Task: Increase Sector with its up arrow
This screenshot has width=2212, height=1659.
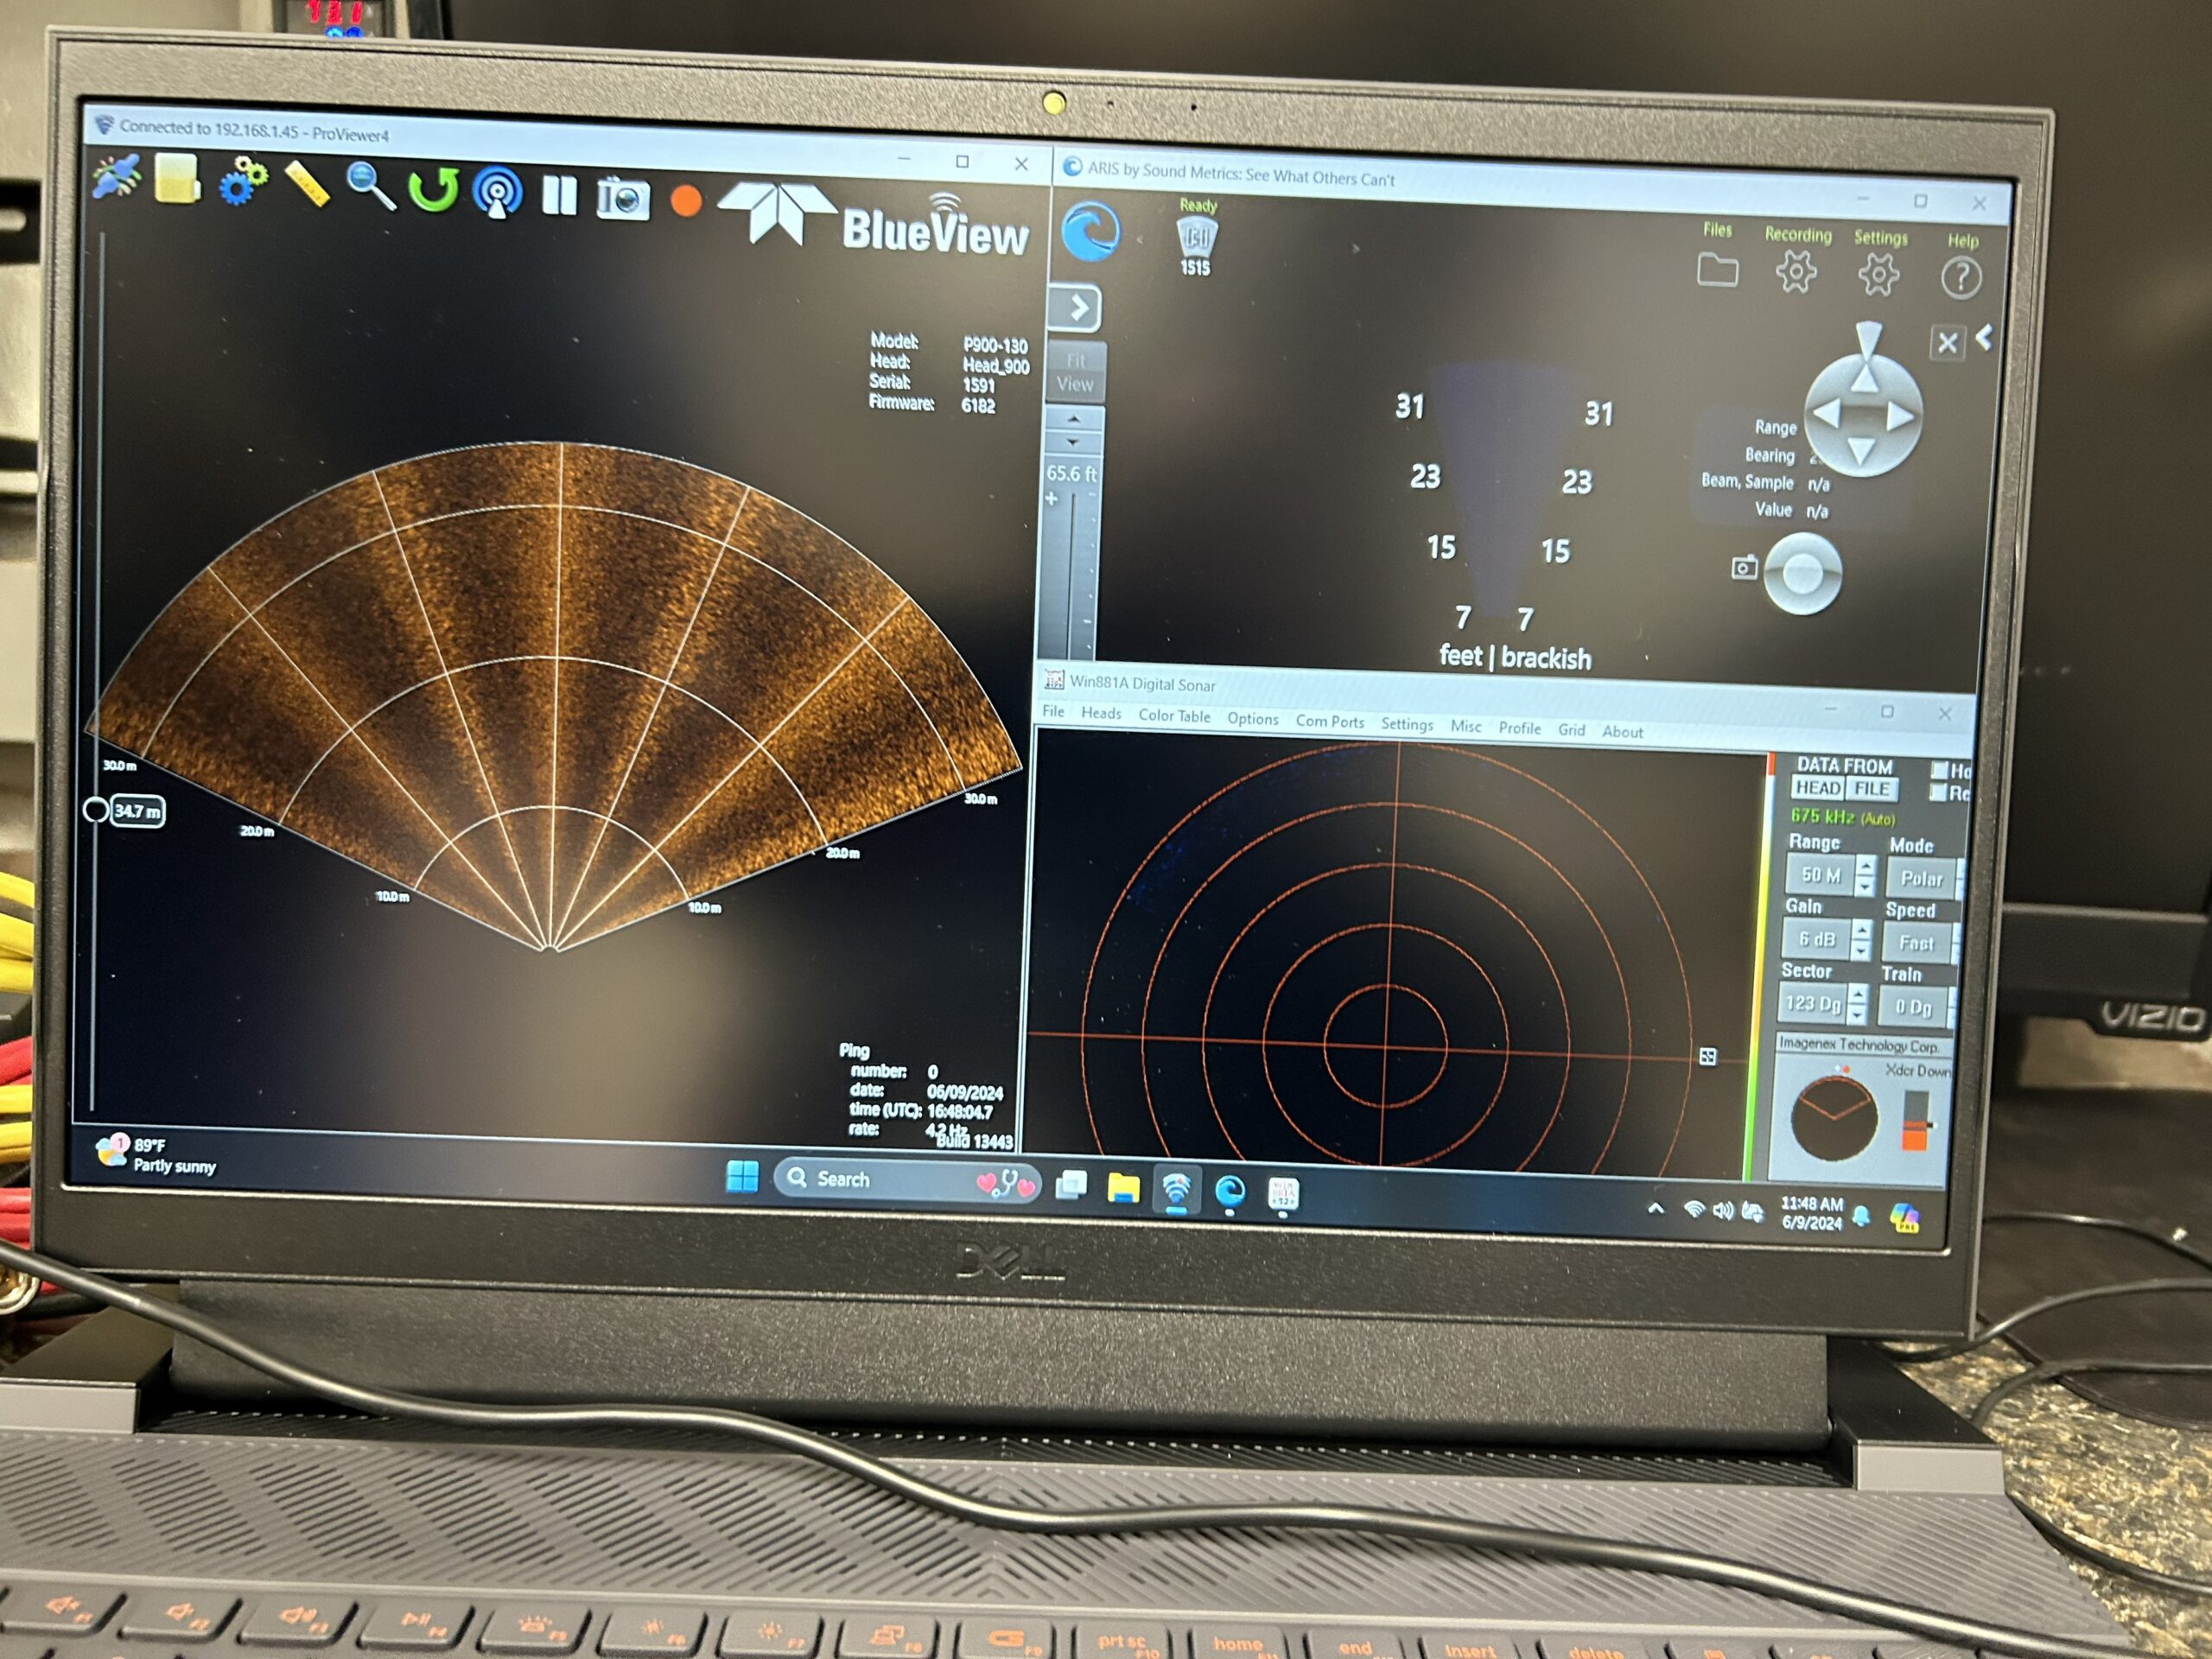Action: (1858, 994)
